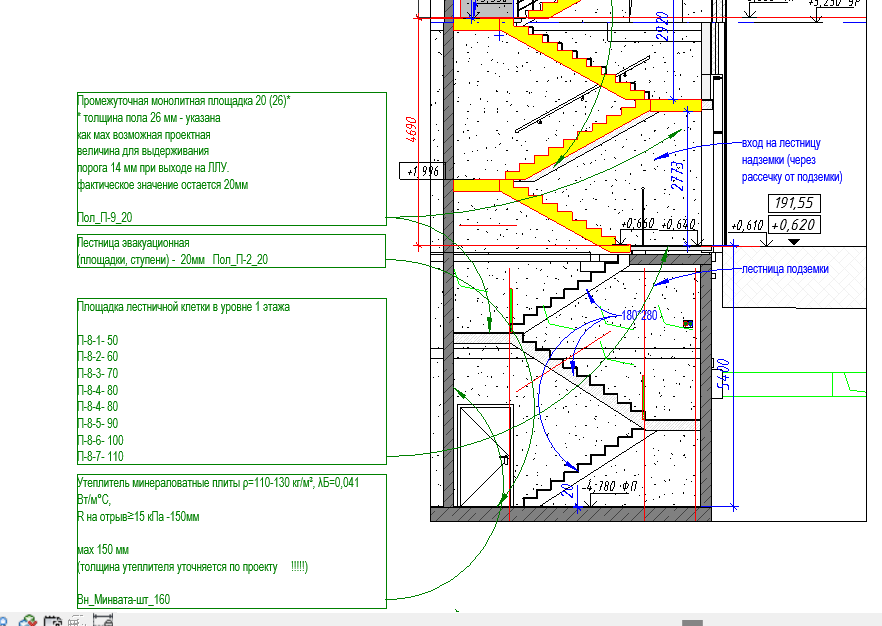882x626 pixels.
Task: Click the boxed elevation '+0,620'
Action: (794, 225)
